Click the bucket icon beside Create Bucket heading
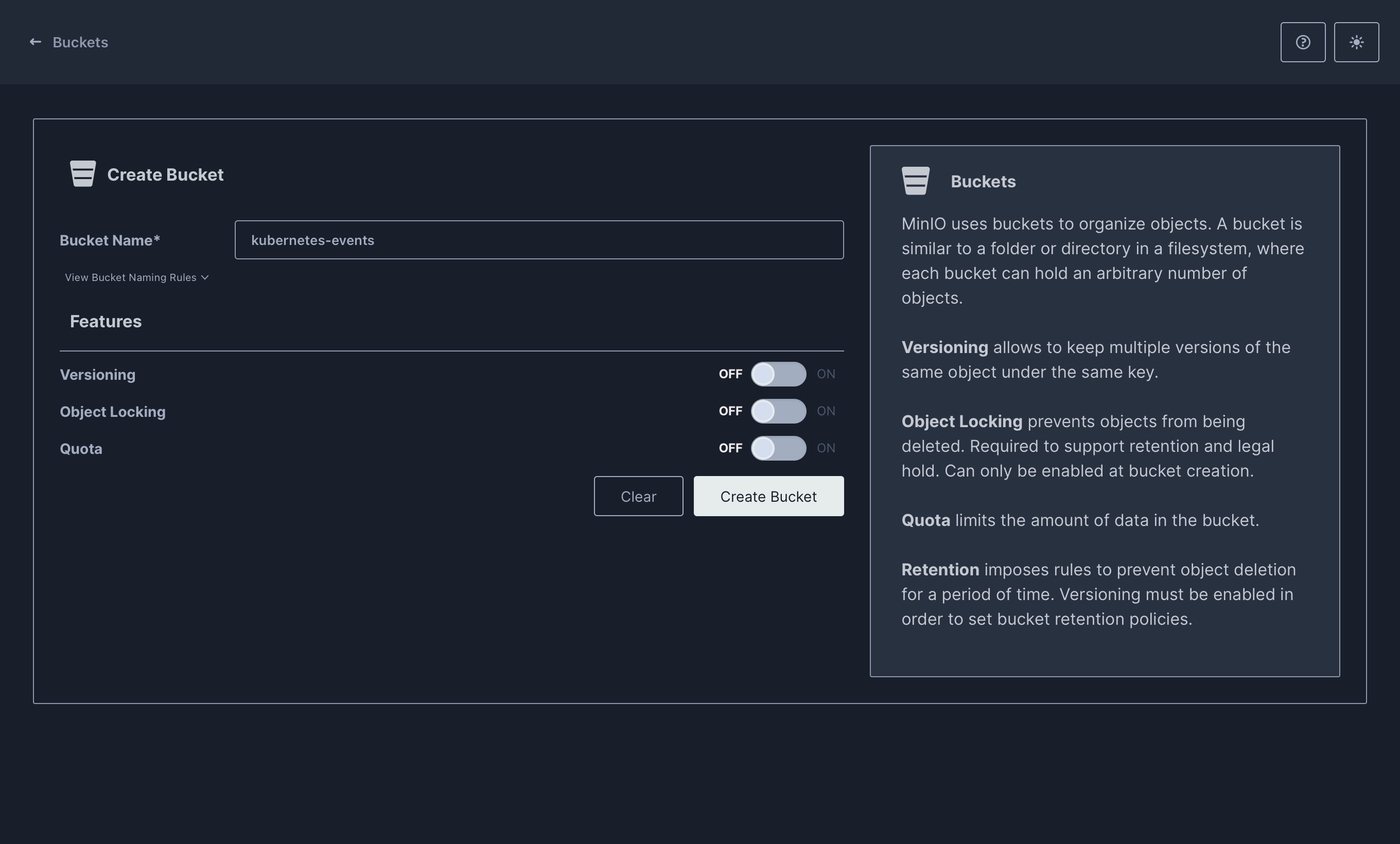 click(x=83, y=174)
